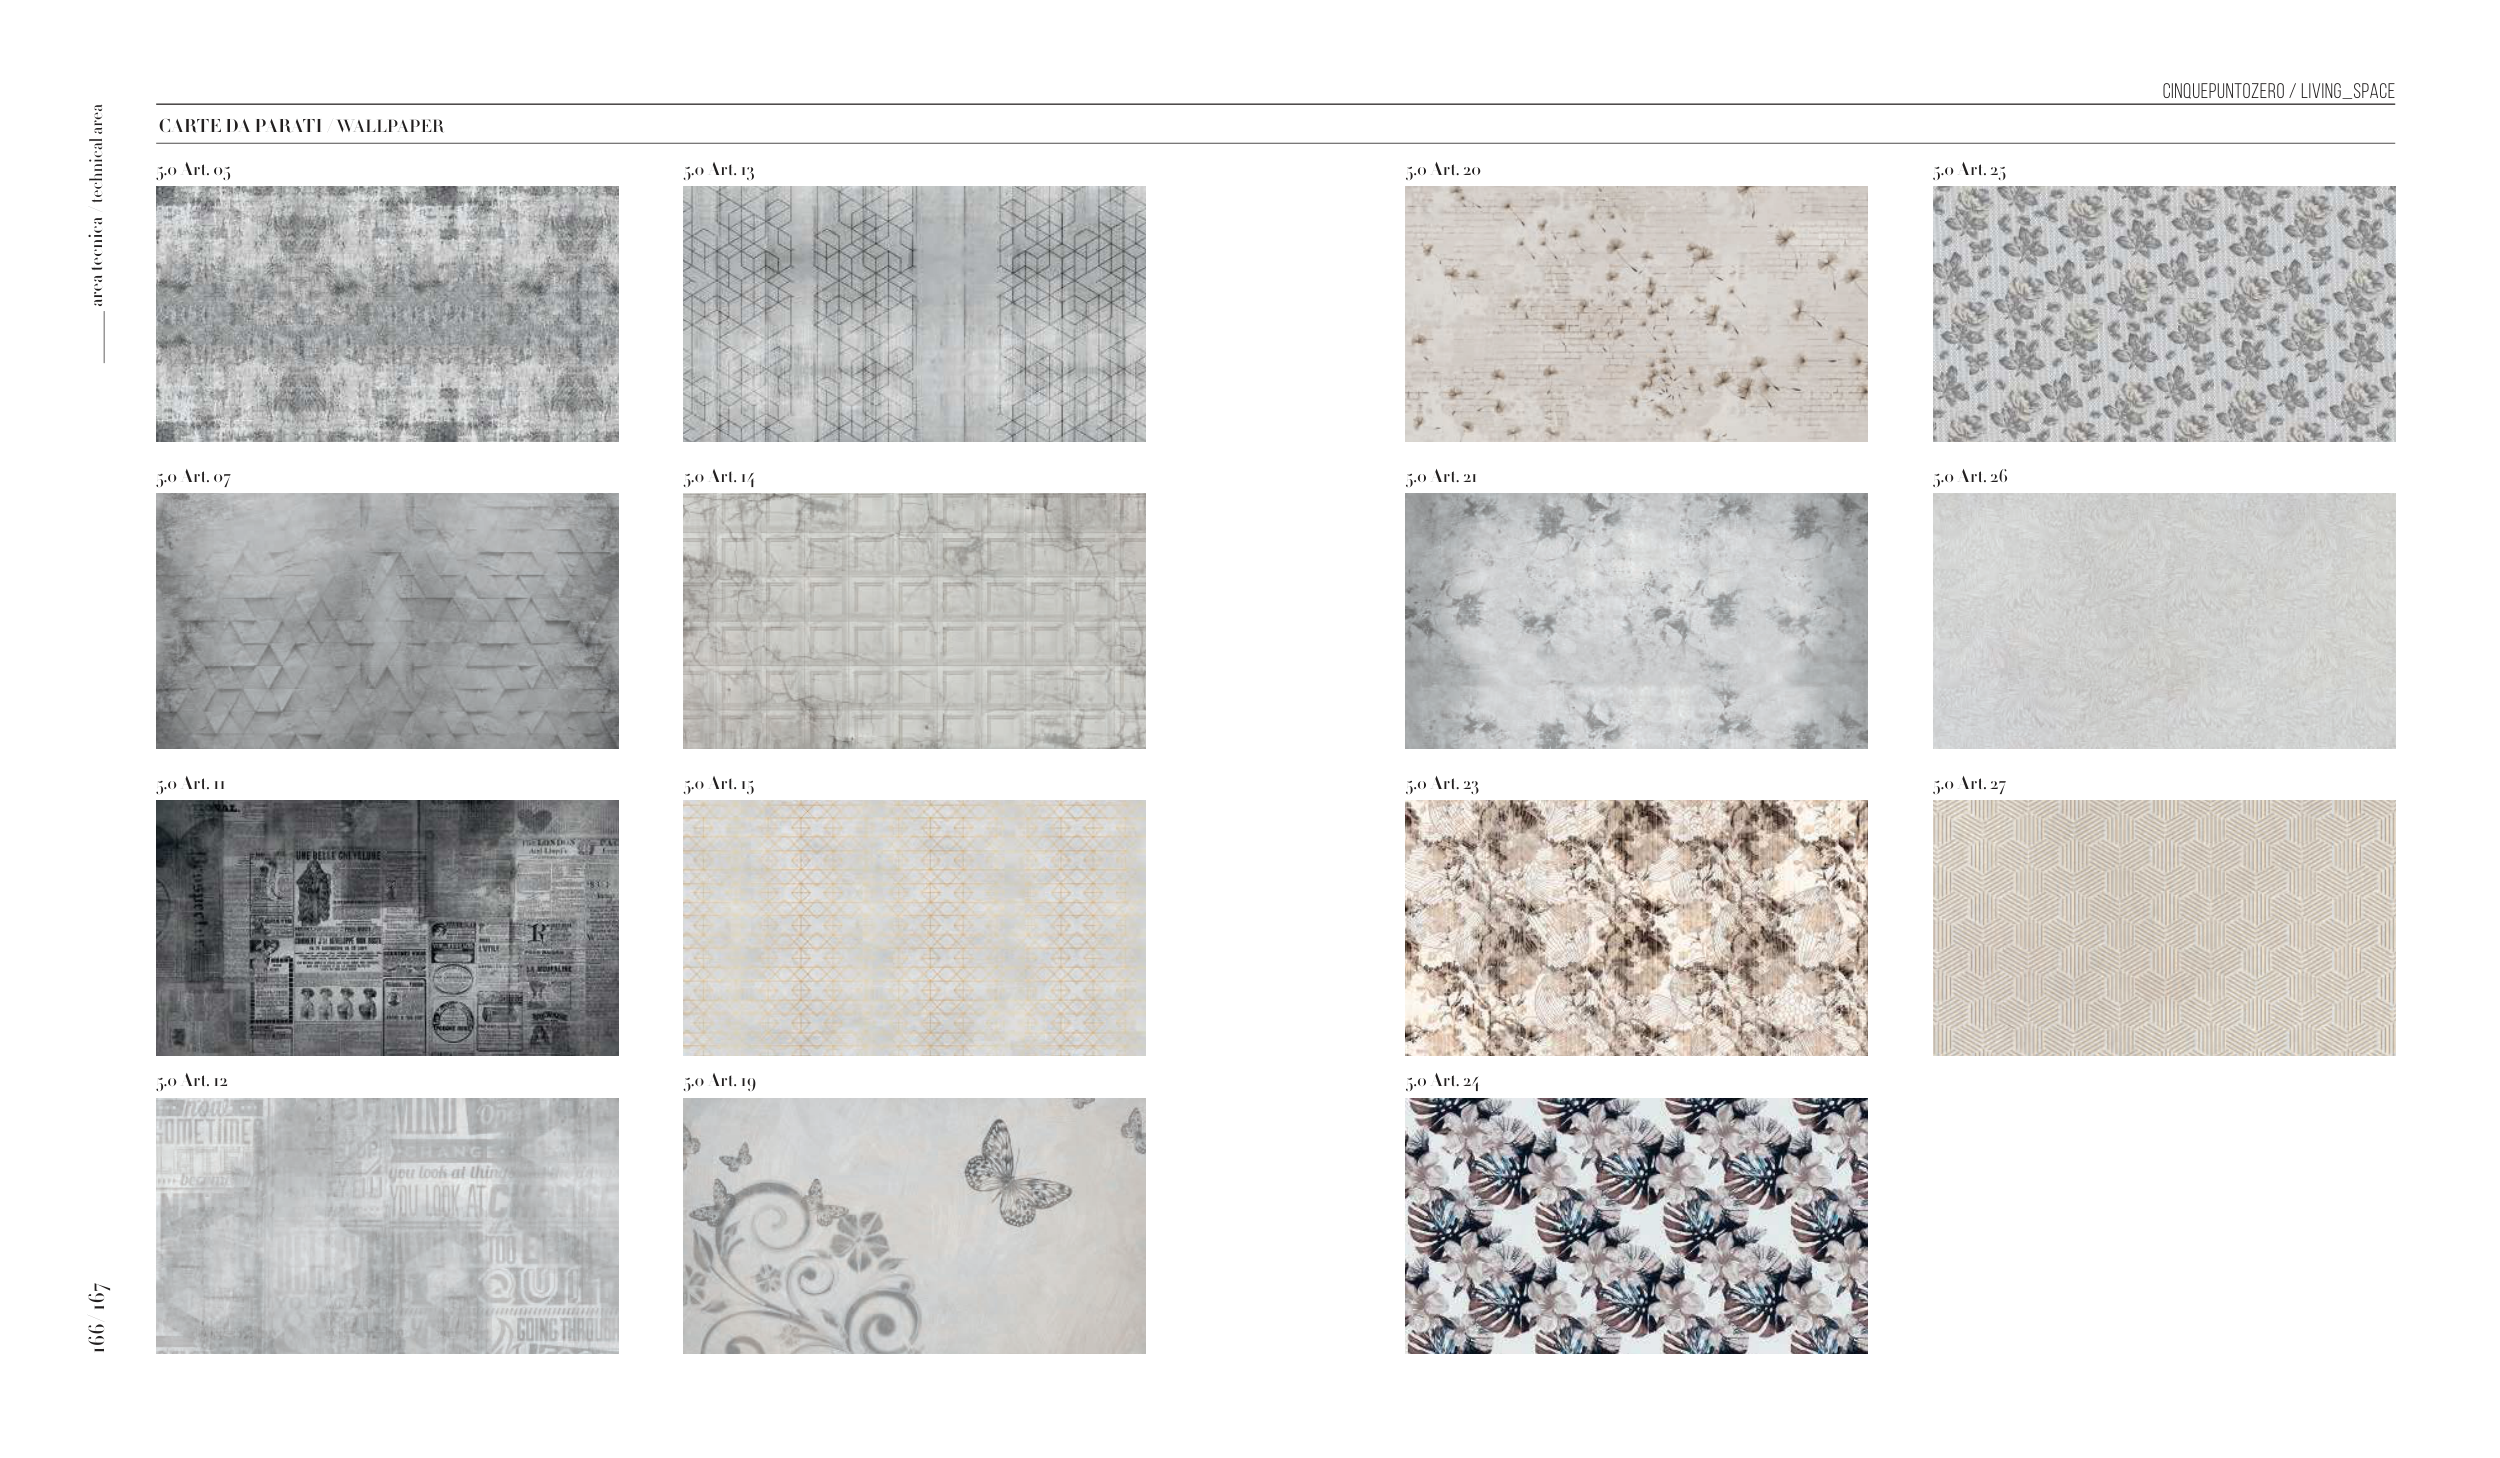The image size is (2500, 1458).
Task: Select the brown floral wallpaper Art. 23
Action: click(1636, 927)
